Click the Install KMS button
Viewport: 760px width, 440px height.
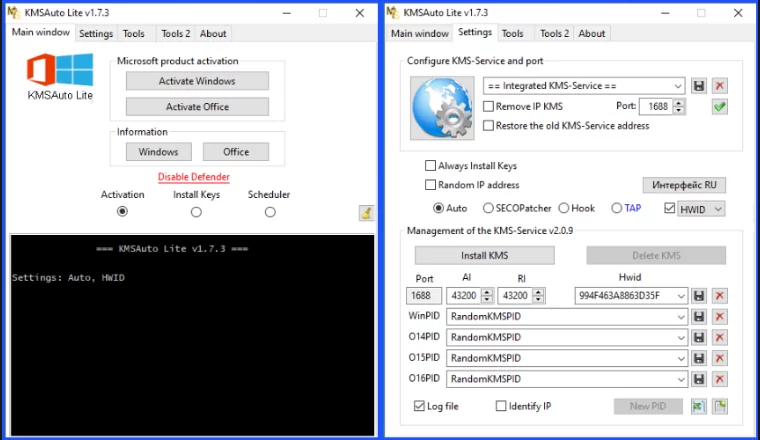click(485, 255)
